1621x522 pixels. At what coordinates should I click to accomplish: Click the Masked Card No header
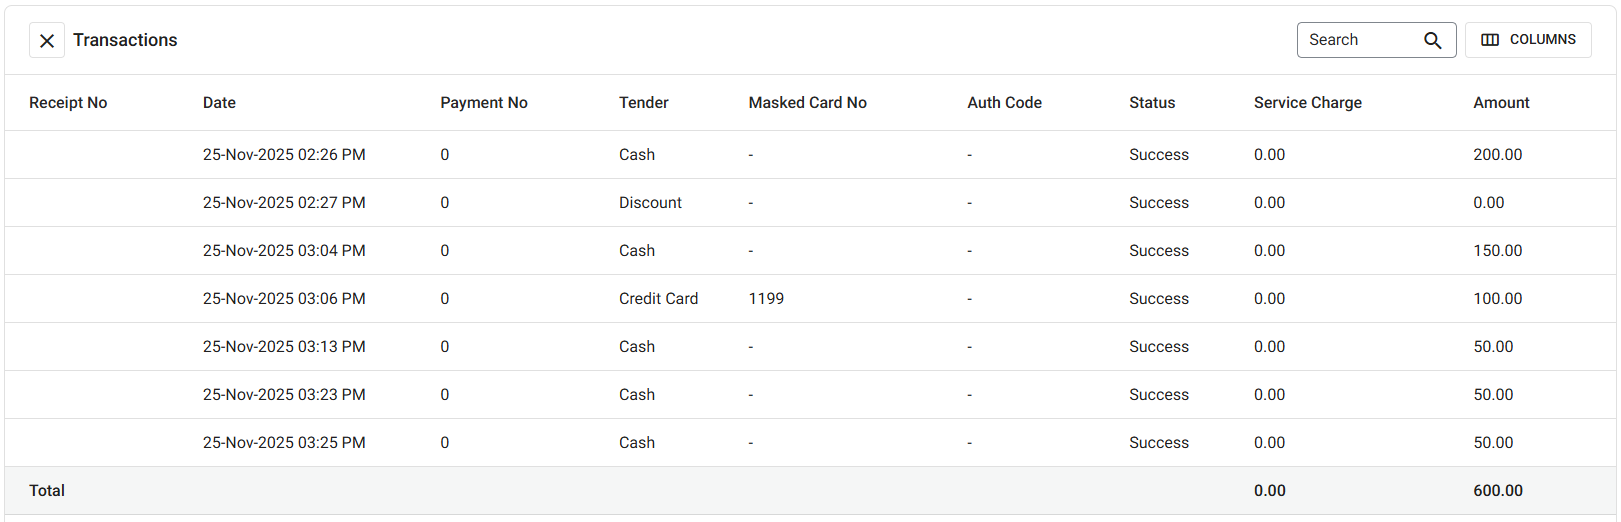point(807,103)
